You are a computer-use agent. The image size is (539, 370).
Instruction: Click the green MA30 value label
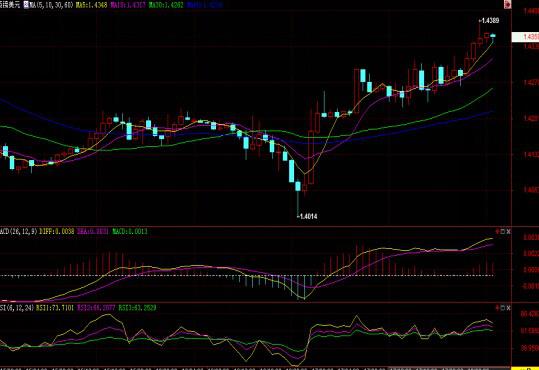point(166,5)
